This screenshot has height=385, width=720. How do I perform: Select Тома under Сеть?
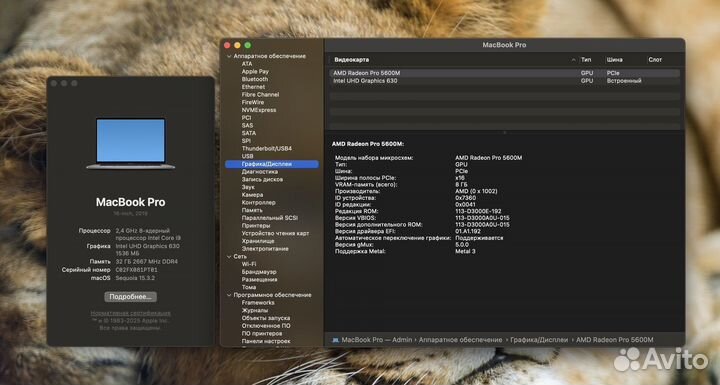(249, 287)
